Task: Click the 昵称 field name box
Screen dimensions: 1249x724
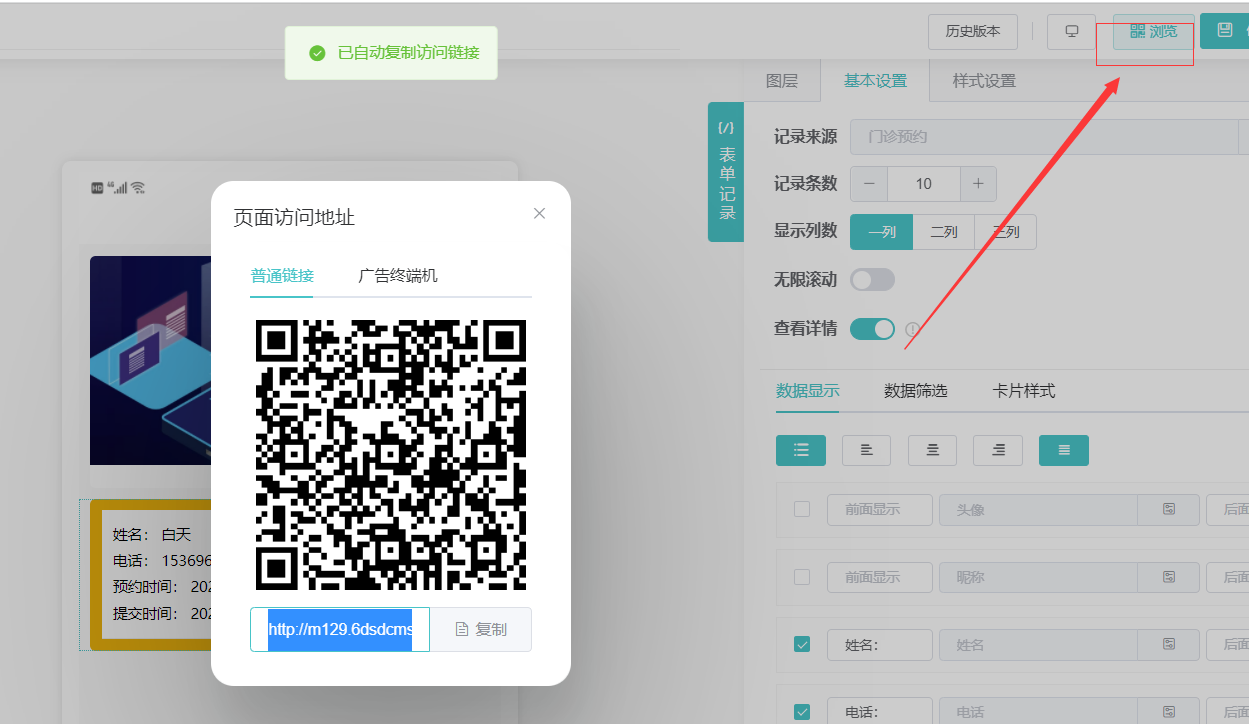Action: 1038,578
